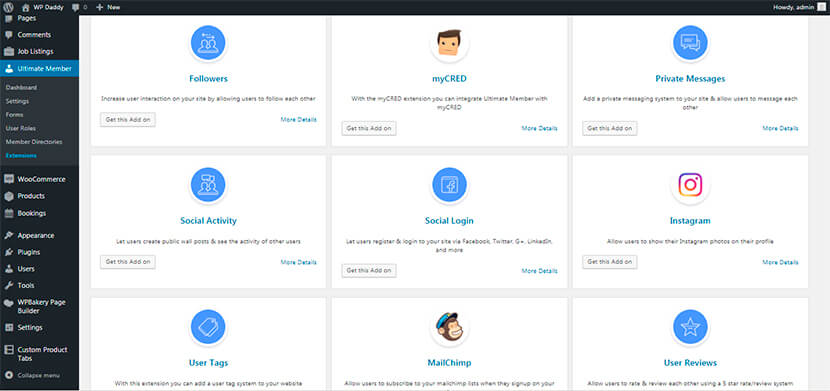Click the Appearance paintbrush icon
830x391 pixels.
tap(8, 235)
